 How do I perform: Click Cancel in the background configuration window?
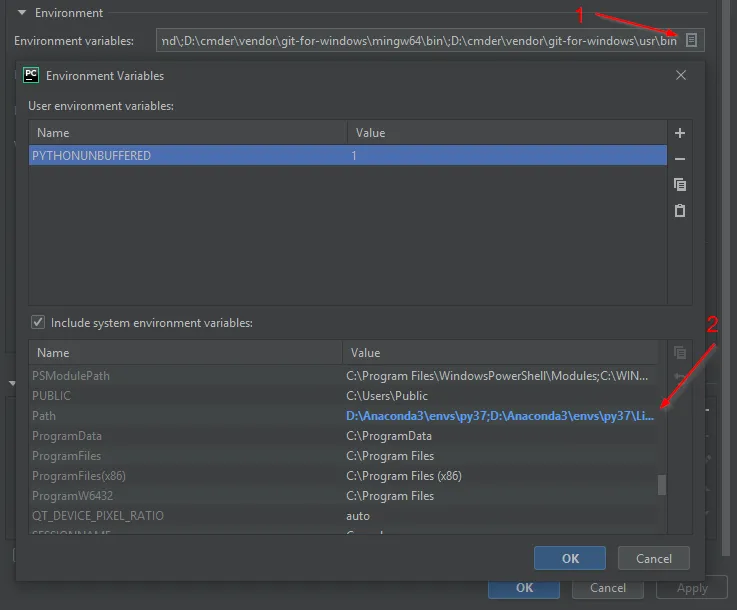(608, 589)
